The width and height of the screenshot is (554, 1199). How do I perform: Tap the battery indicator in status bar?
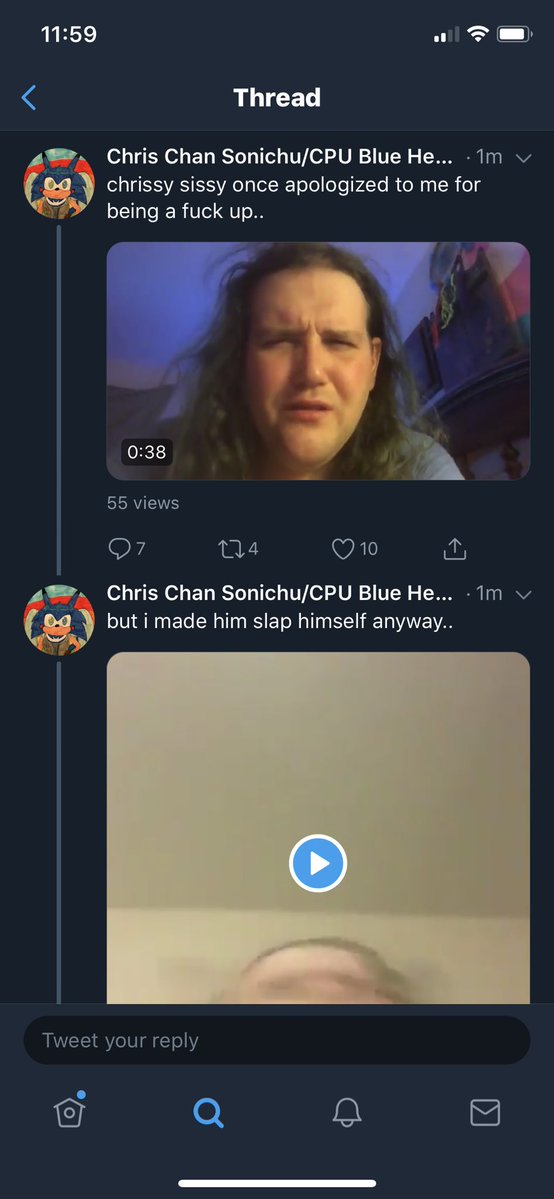point(515,34)
